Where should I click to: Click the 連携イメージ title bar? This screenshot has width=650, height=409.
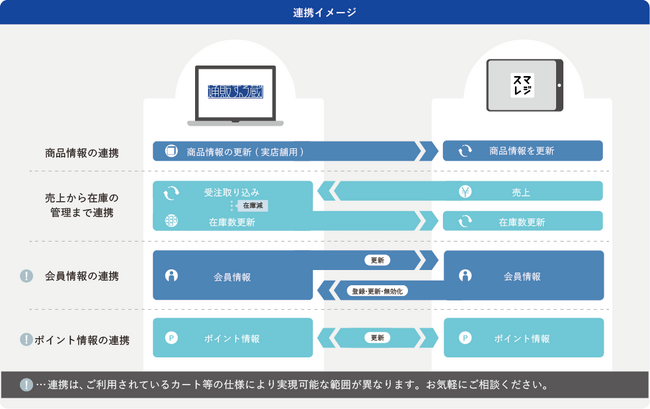coord(325,12)
